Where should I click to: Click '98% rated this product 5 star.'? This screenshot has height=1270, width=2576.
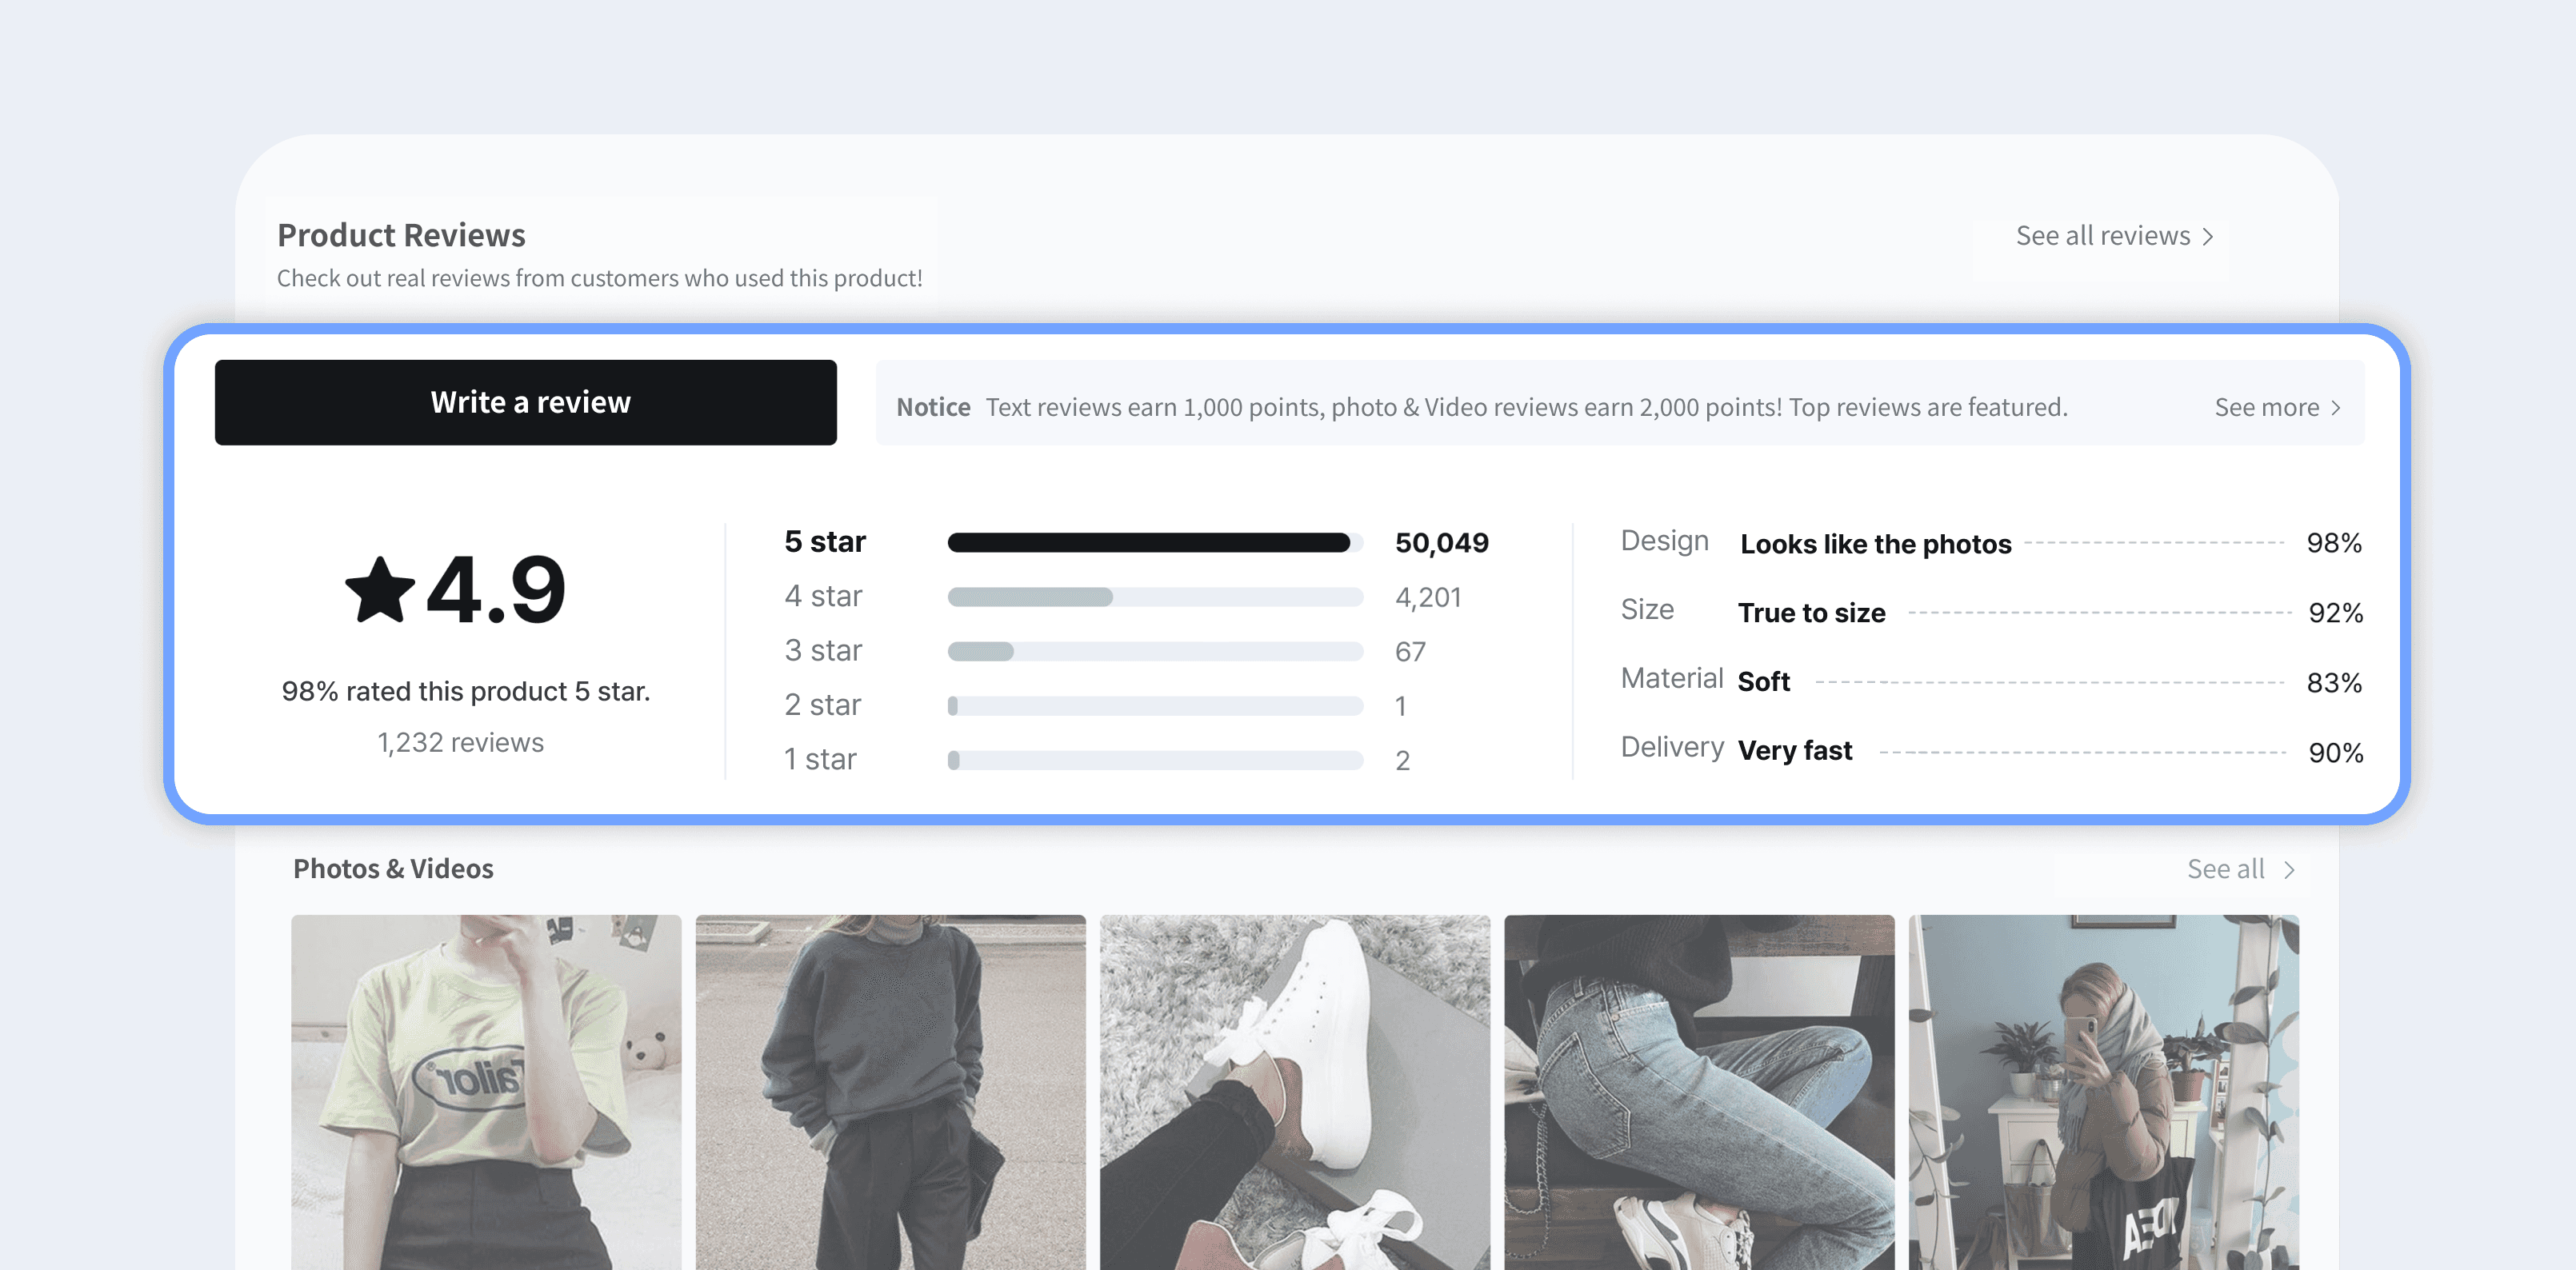pyautogui.click(x=466, y=691)
